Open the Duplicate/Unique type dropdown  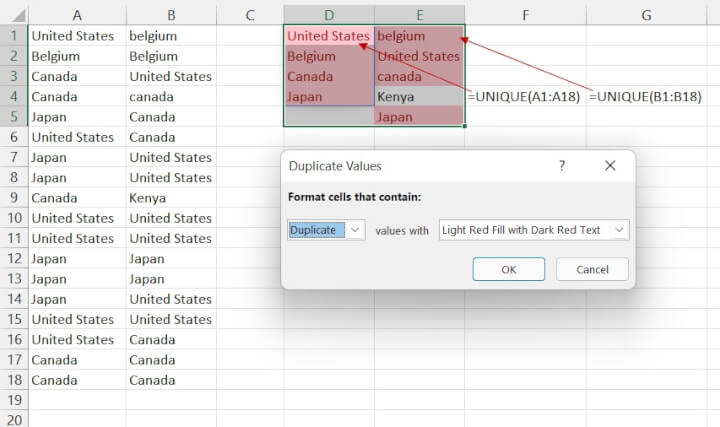(354, 230)
